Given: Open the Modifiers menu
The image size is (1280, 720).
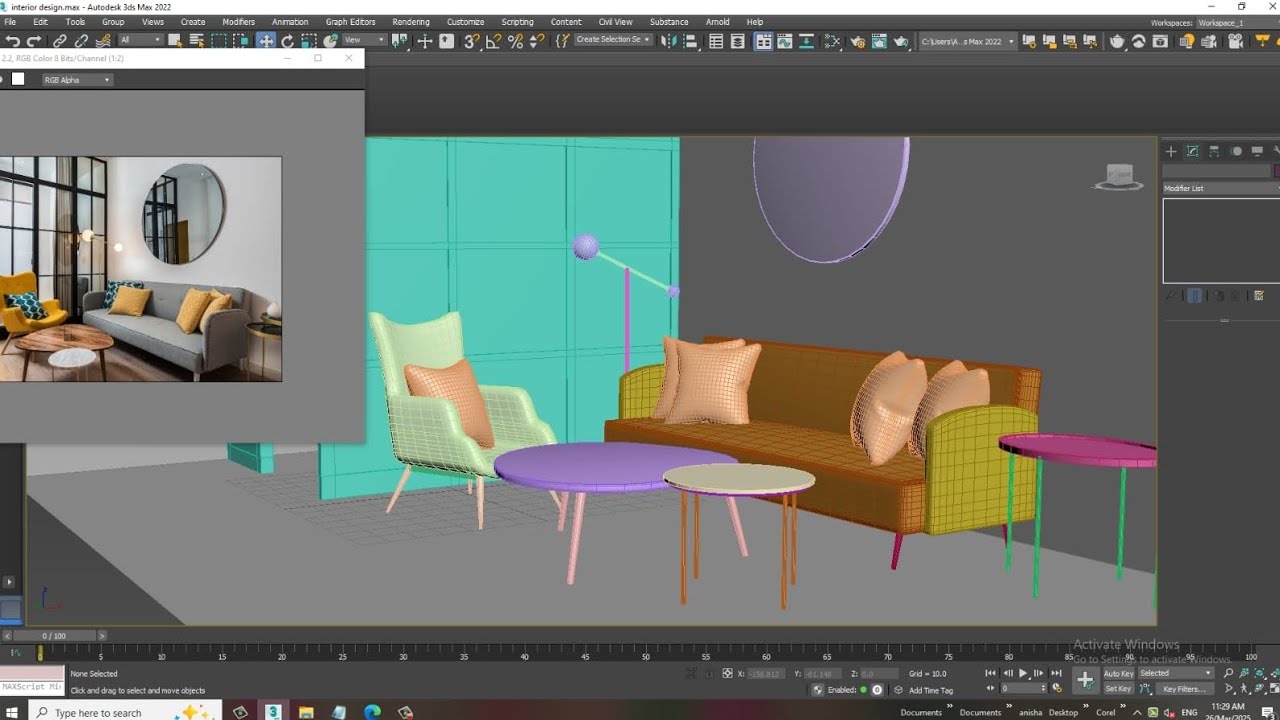Looking at the screenshot, I should pyautogui.click(x=238, y=21).
